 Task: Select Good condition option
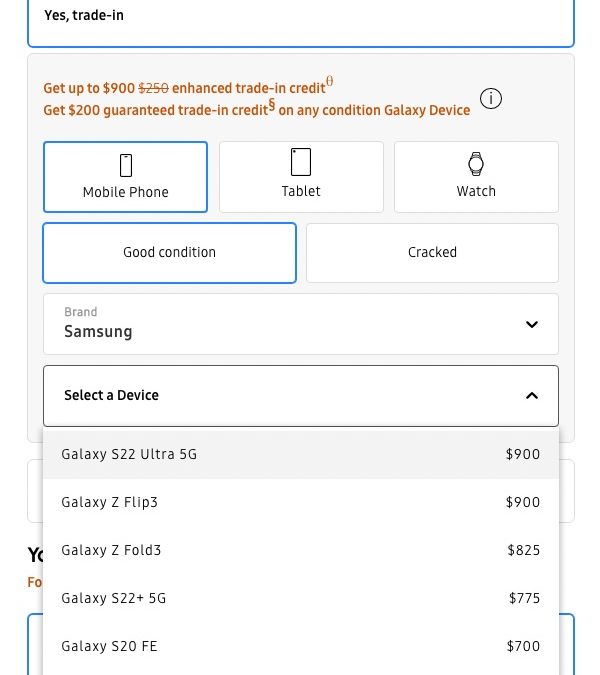[x=170, y=253]
